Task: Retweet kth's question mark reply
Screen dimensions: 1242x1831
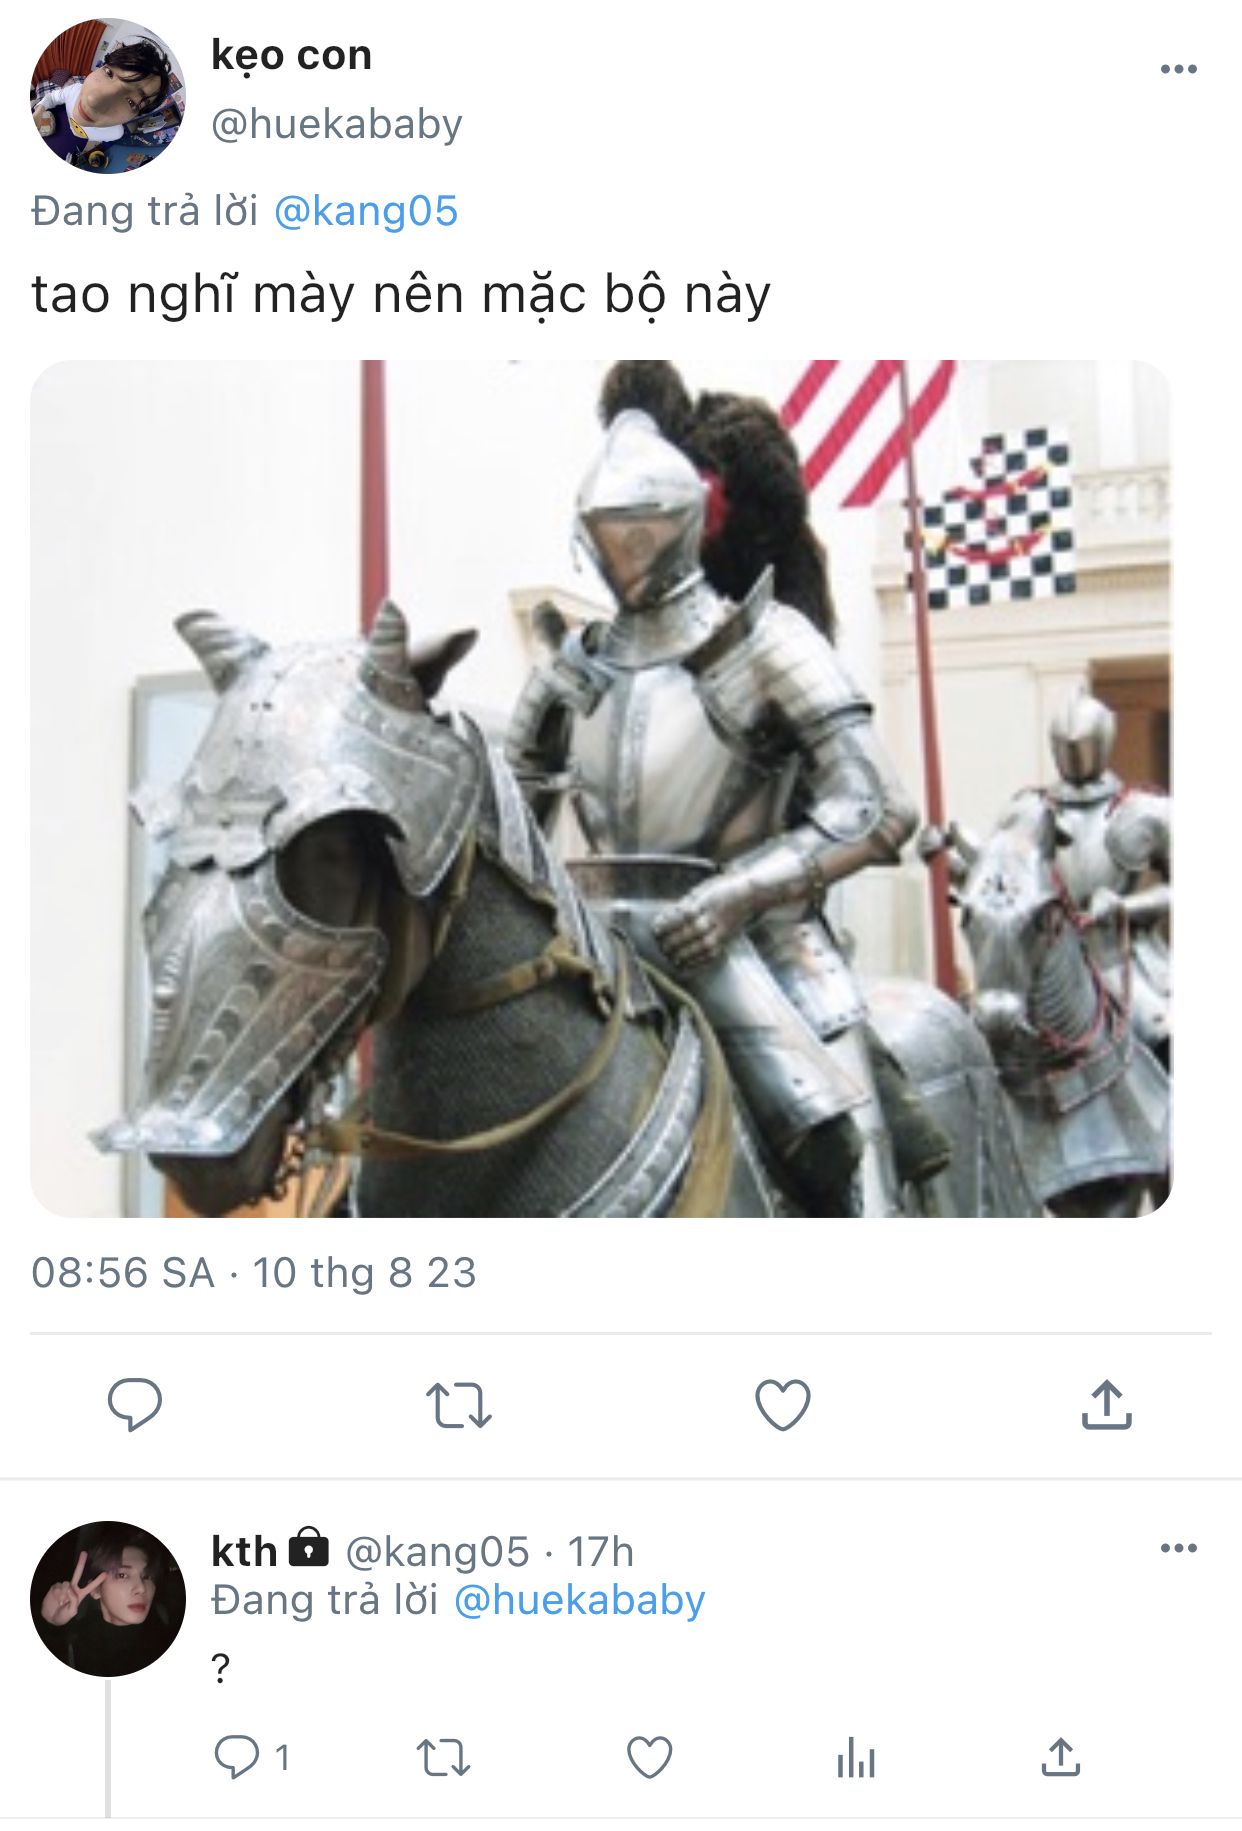Action: click(443, 1757)
